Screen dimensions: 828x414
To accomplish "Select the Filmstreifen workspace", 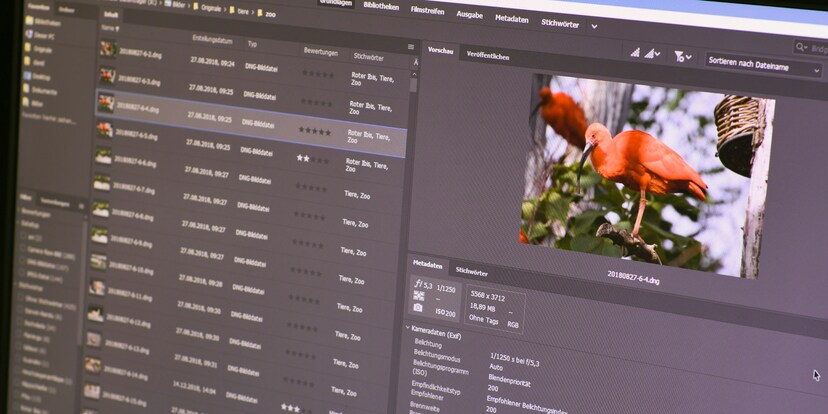I will [427, 11].
